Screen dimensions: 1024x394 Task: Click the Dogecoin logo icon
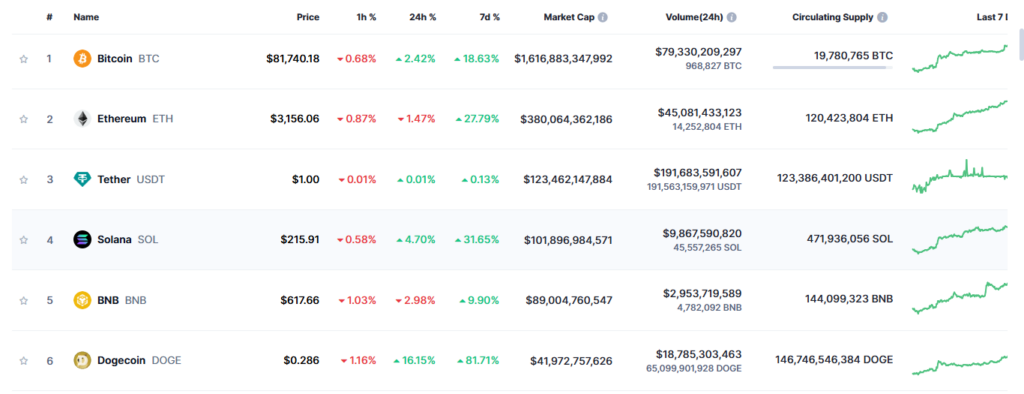(82, 361)
